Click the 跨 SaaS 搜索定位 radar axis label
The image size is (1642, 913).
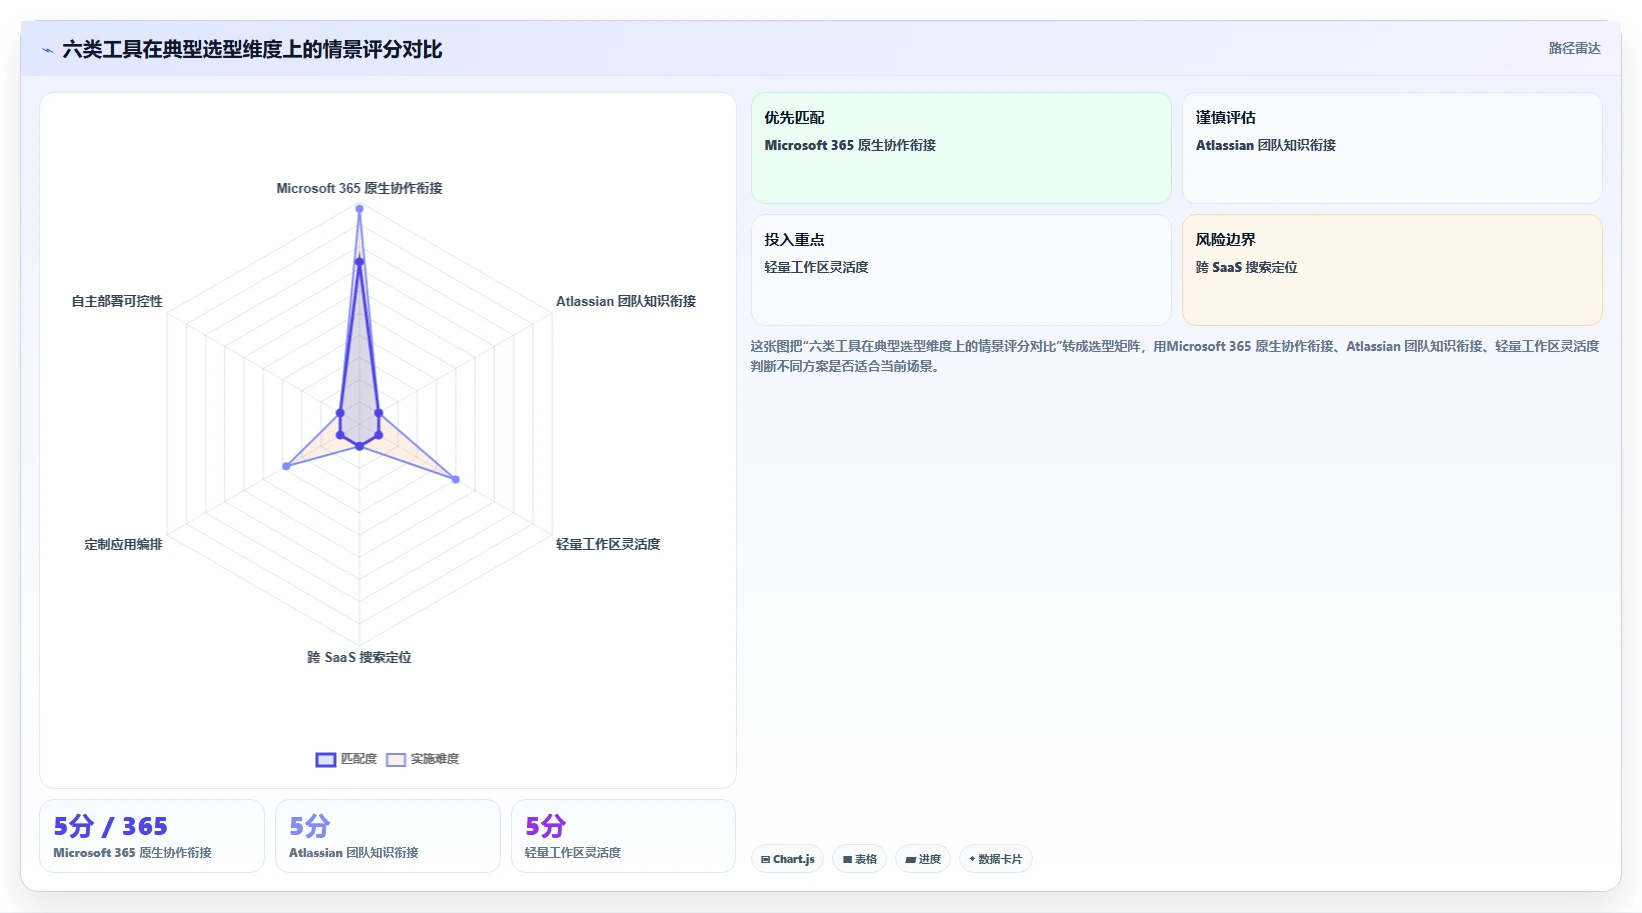tap(359, 657)
